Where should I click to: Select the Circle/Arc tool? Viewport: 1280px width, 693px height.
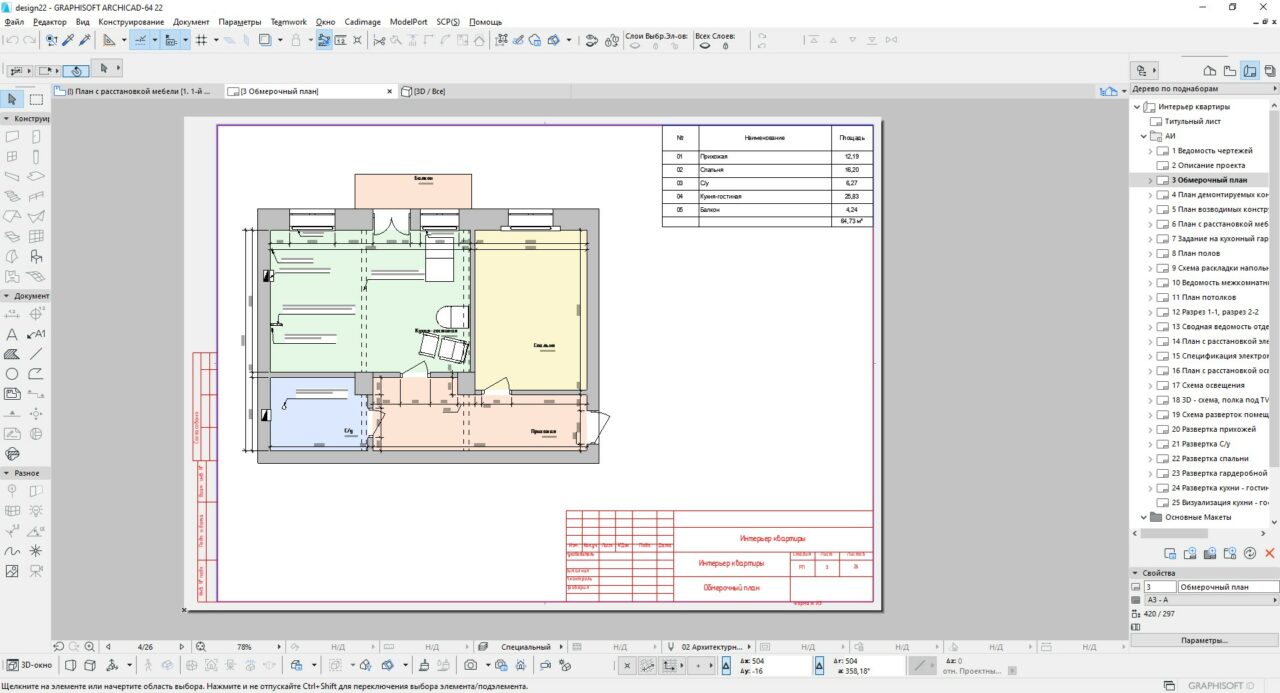pyautogui.click(x=12, y=374)
